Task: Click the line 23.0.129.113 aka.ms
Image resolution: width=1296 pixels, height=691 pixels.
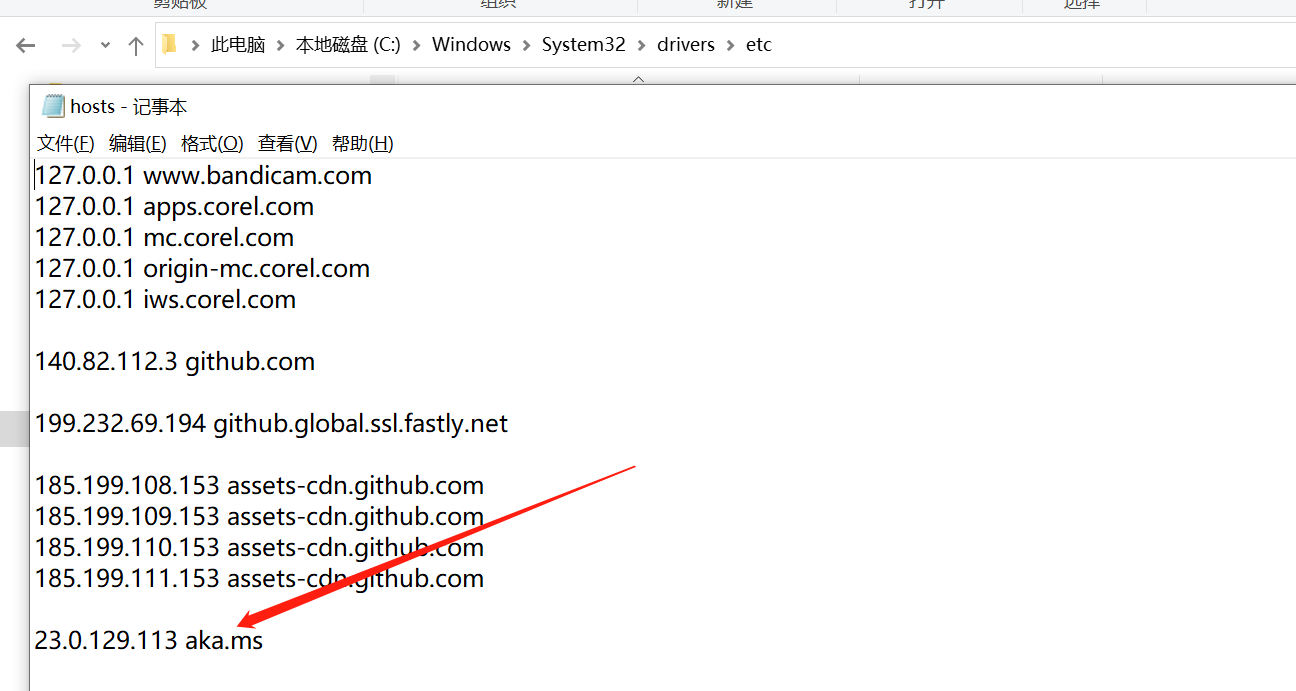Action: [149, 641]
